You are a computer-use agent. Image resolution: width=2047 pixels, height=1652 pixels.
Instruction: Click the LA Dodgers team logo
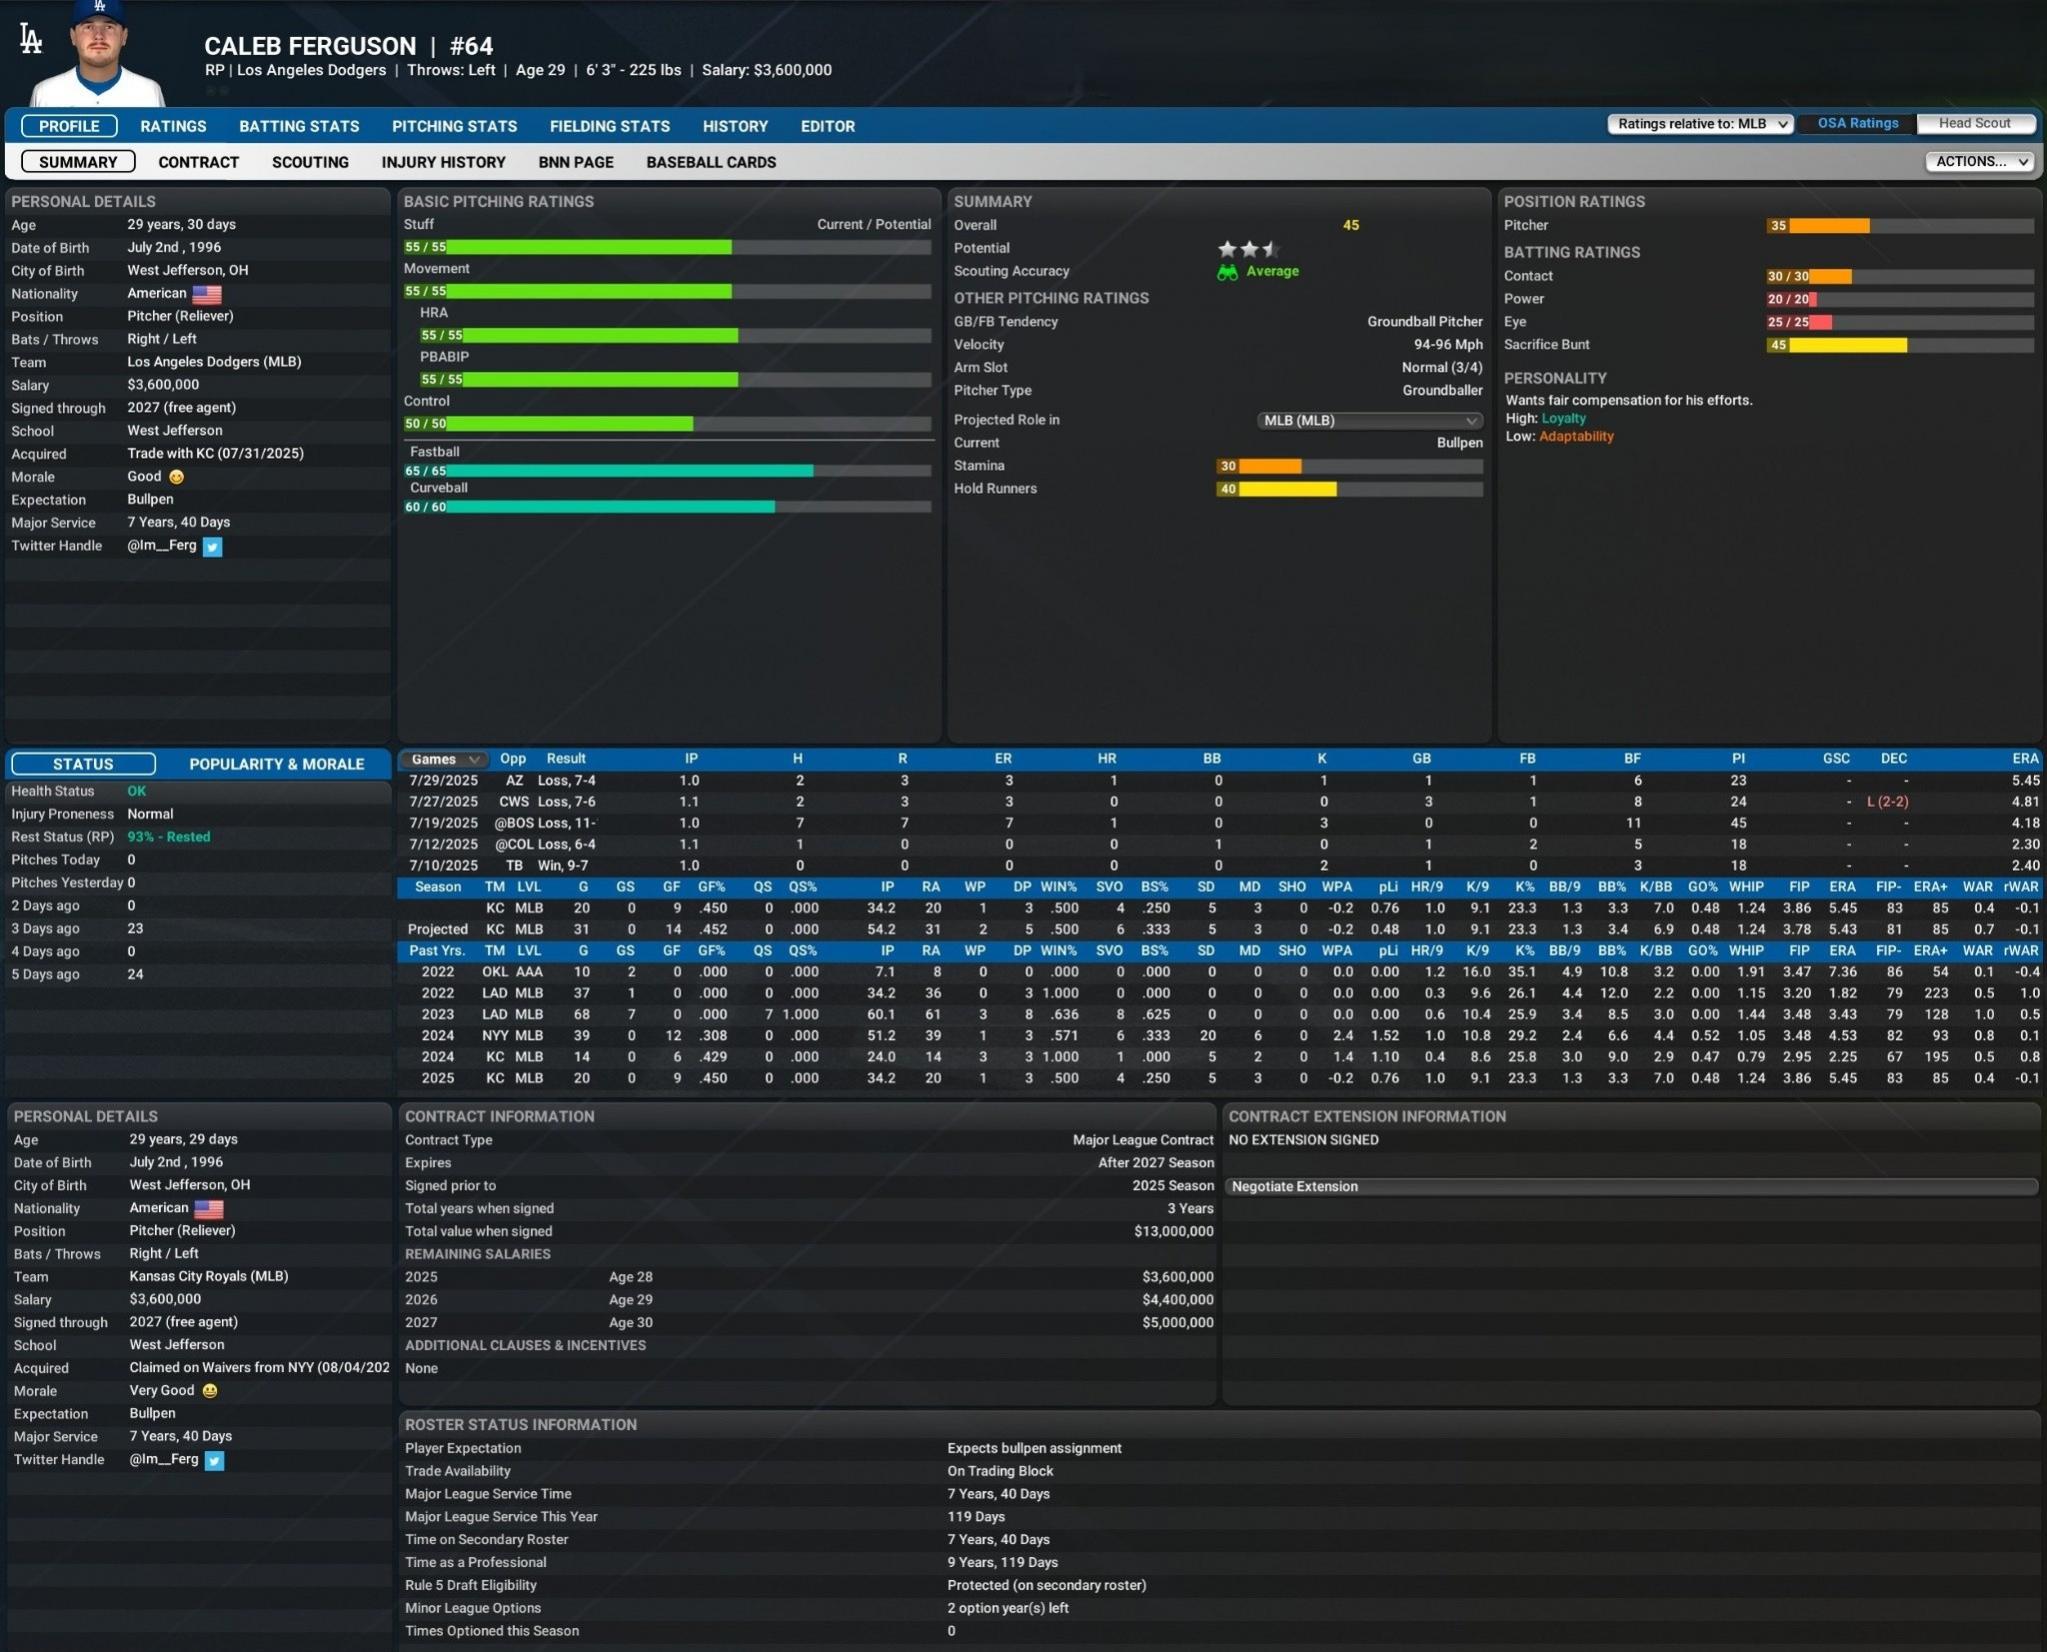pyautogui.click(x=31, y=40)
